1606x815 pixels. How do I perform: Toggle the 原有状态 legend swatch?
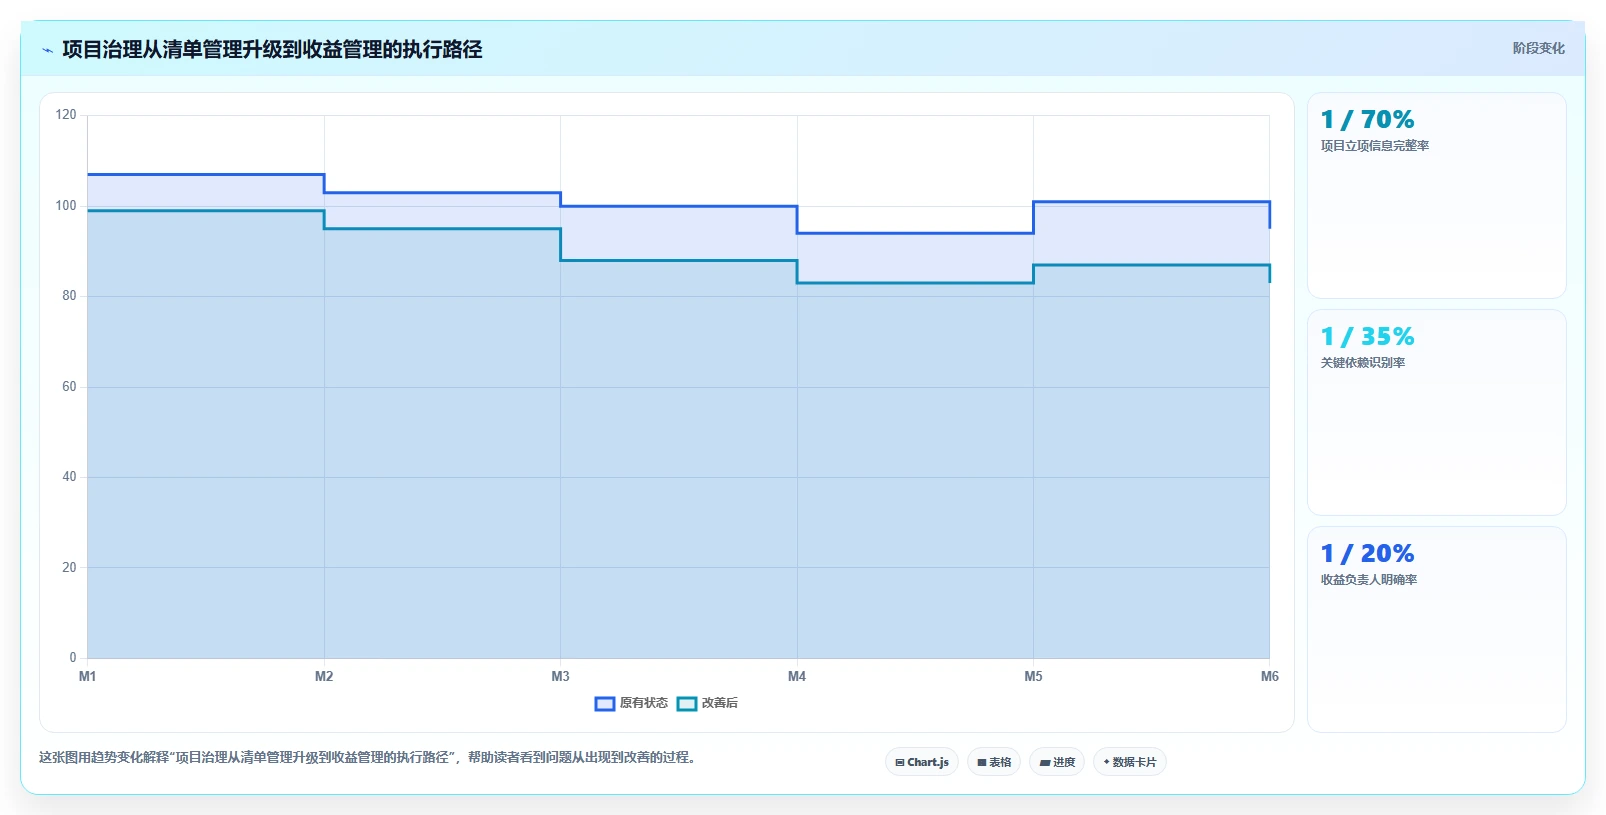(604, 703)
